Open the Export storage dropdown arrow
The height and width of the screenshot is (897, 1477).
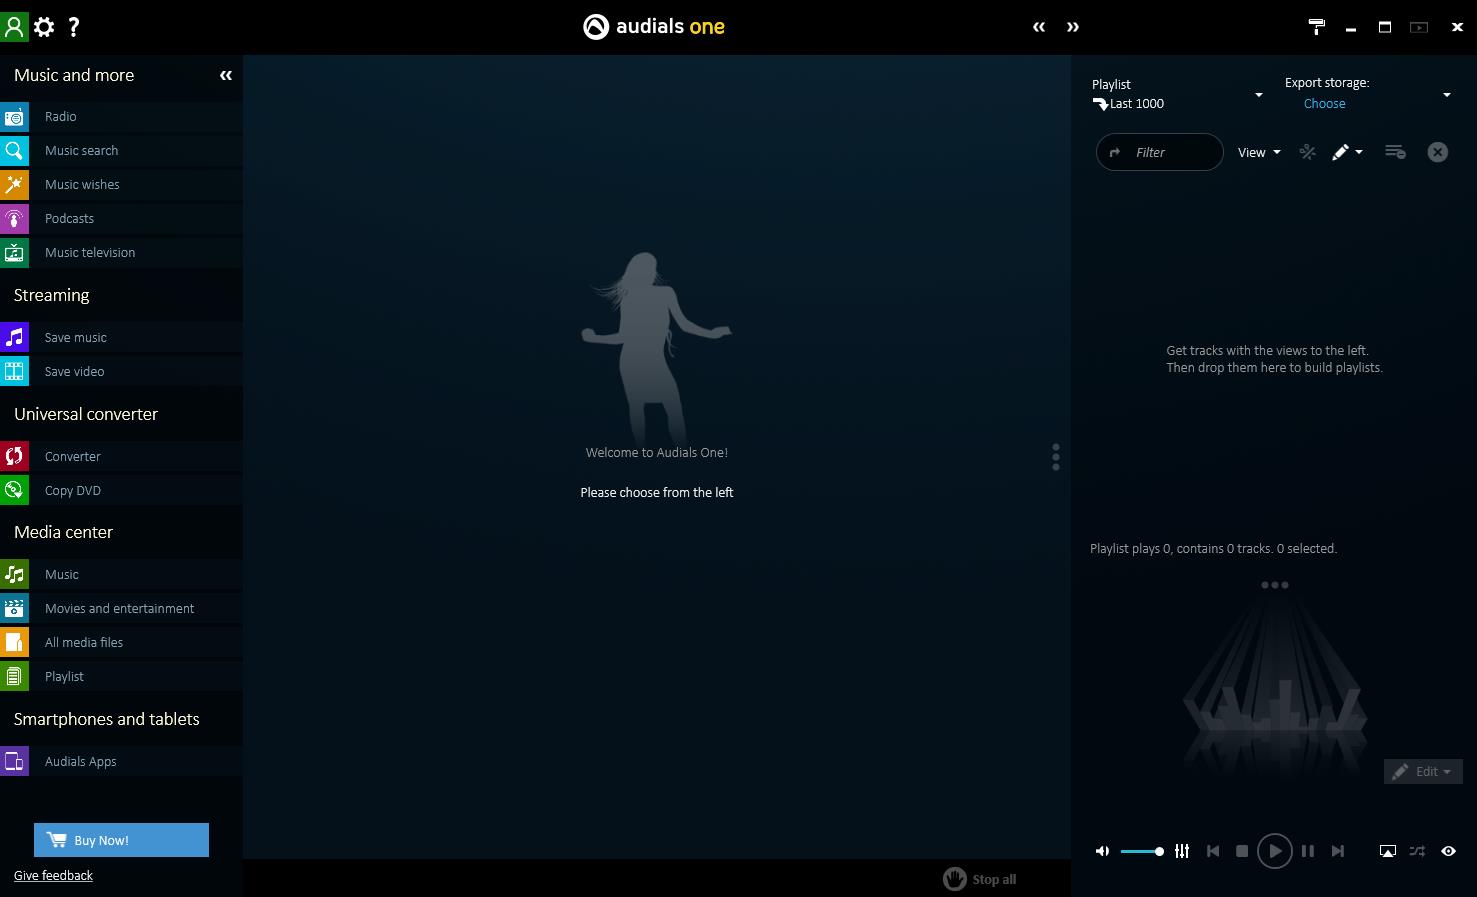click(1446, 95)
